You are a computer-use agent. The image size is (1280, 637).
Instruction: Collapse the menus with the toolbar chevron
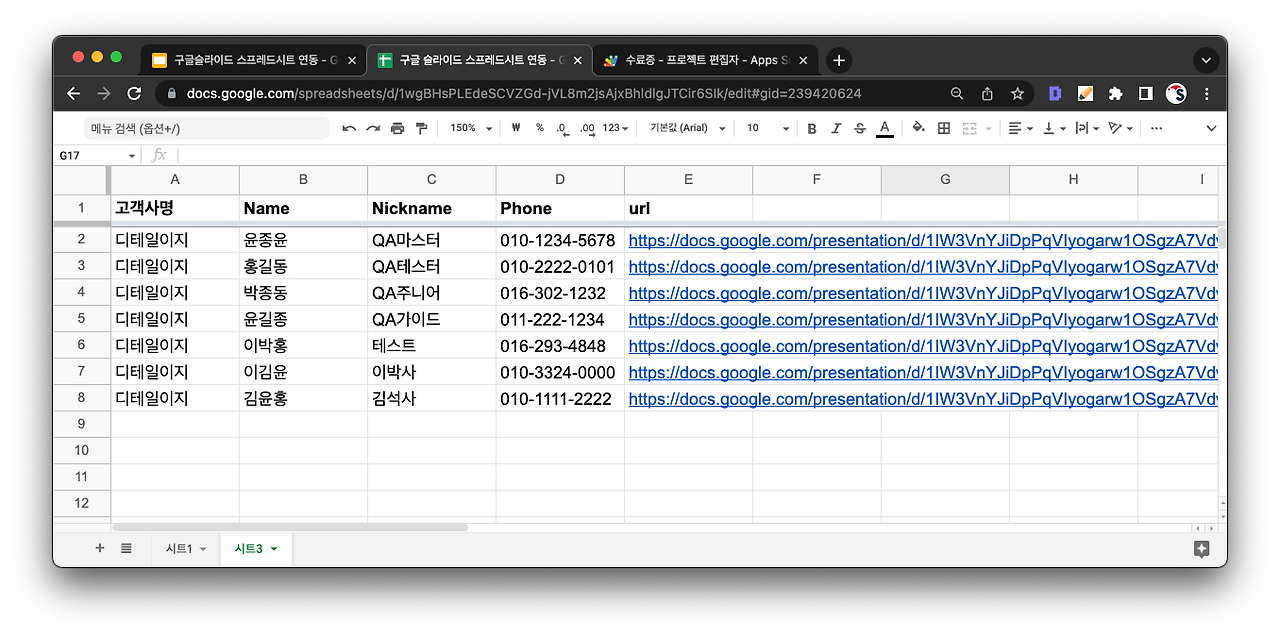point(1211,128)
